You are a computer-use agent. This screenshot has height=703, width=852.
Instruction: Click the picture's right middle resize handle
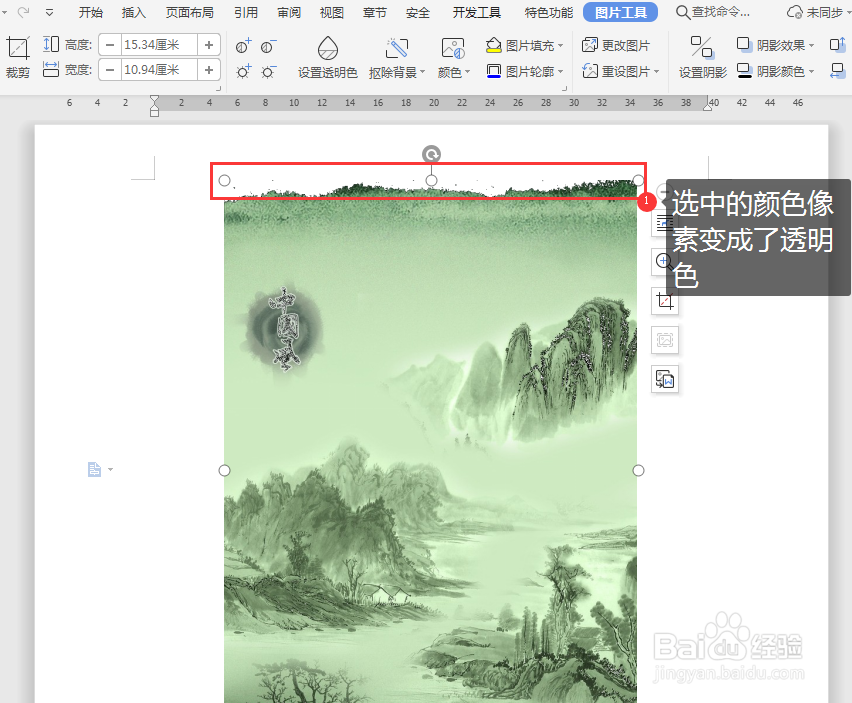tap(638, 470)
